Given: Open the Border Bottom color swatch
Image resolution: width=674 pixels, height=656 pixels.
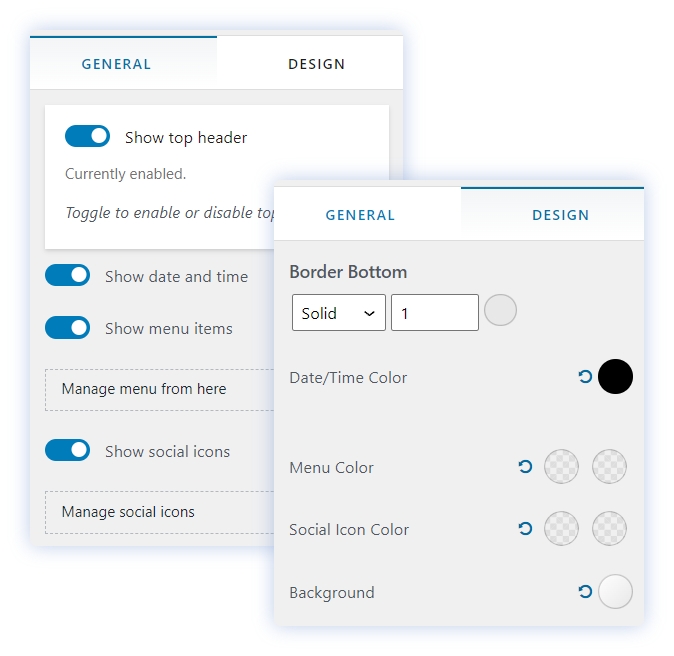Looking at the screenshot, I should [x=500, y=311].
